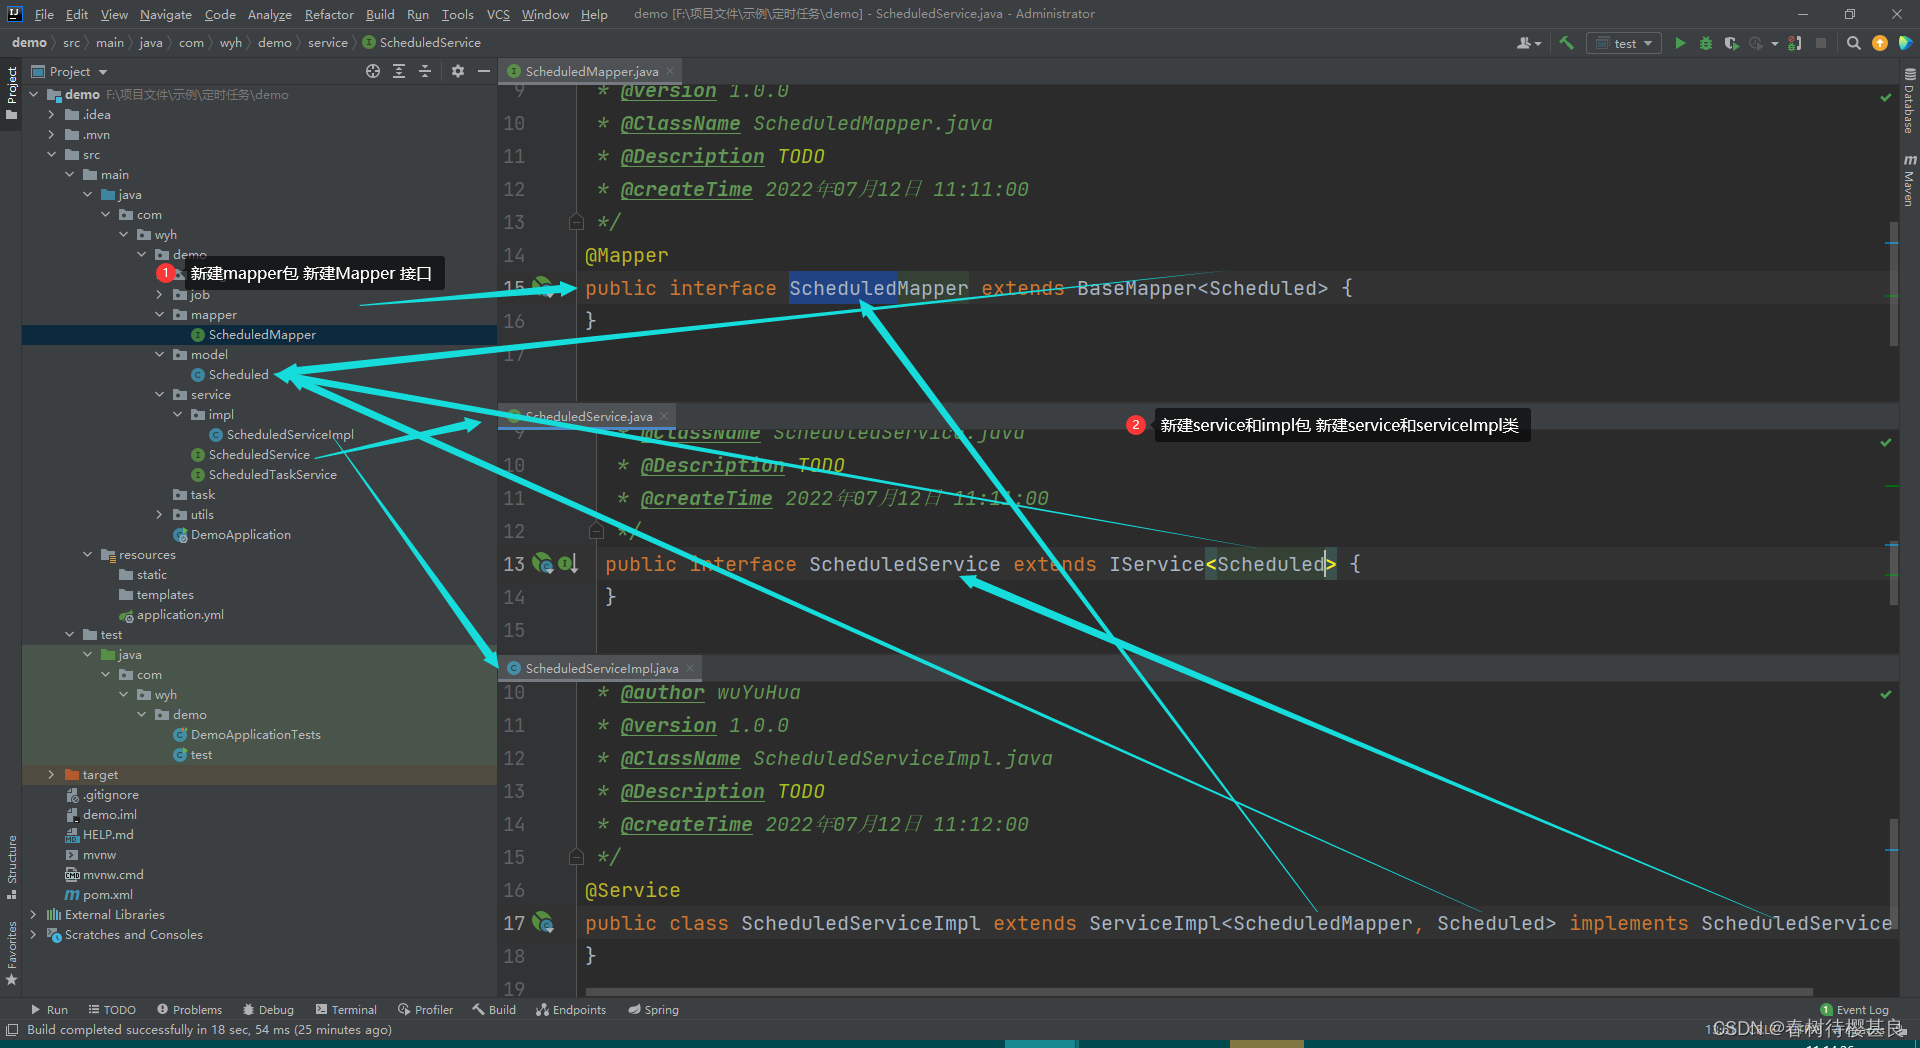Start debugging with the bug icon
This screenshot has width=1920, height=1048.
pos(1705,43)
